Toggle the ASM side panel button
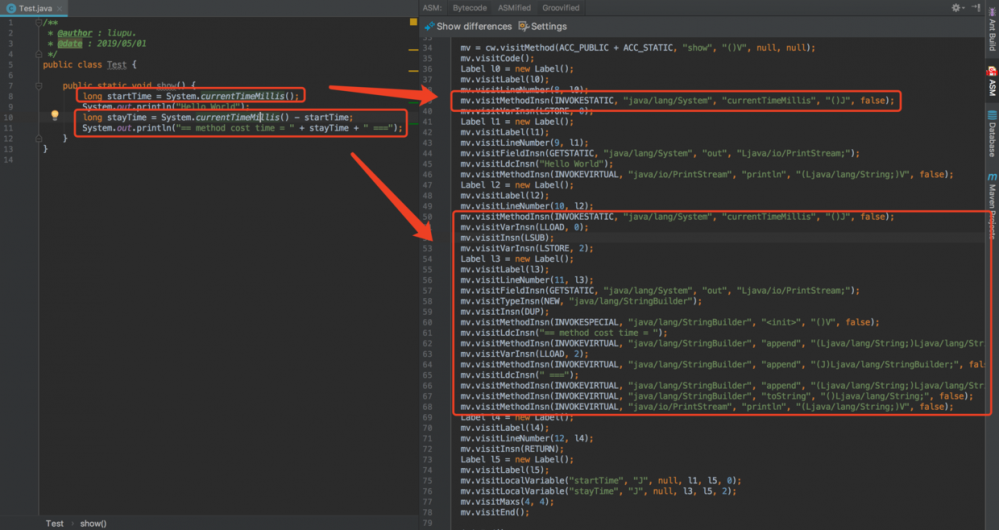The height and width of the screenshot is (530, 999). click(991, 84)
